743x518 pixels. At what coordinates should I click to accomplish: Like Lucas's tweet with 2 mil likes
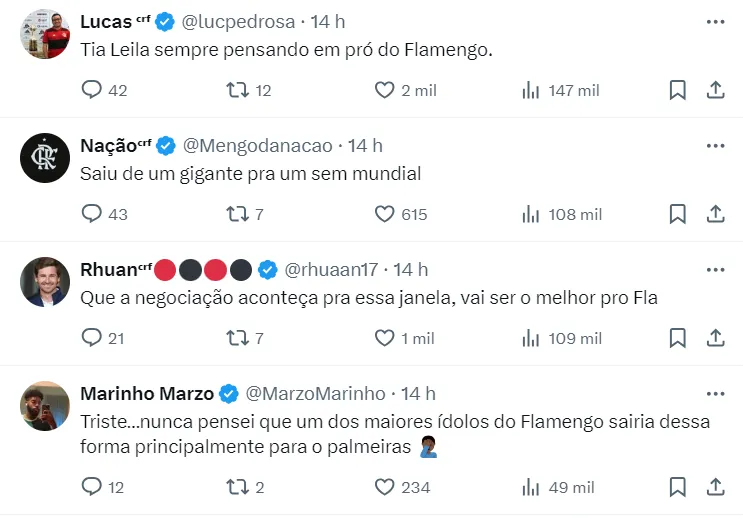pyautogui.click(x=385, y=90)
